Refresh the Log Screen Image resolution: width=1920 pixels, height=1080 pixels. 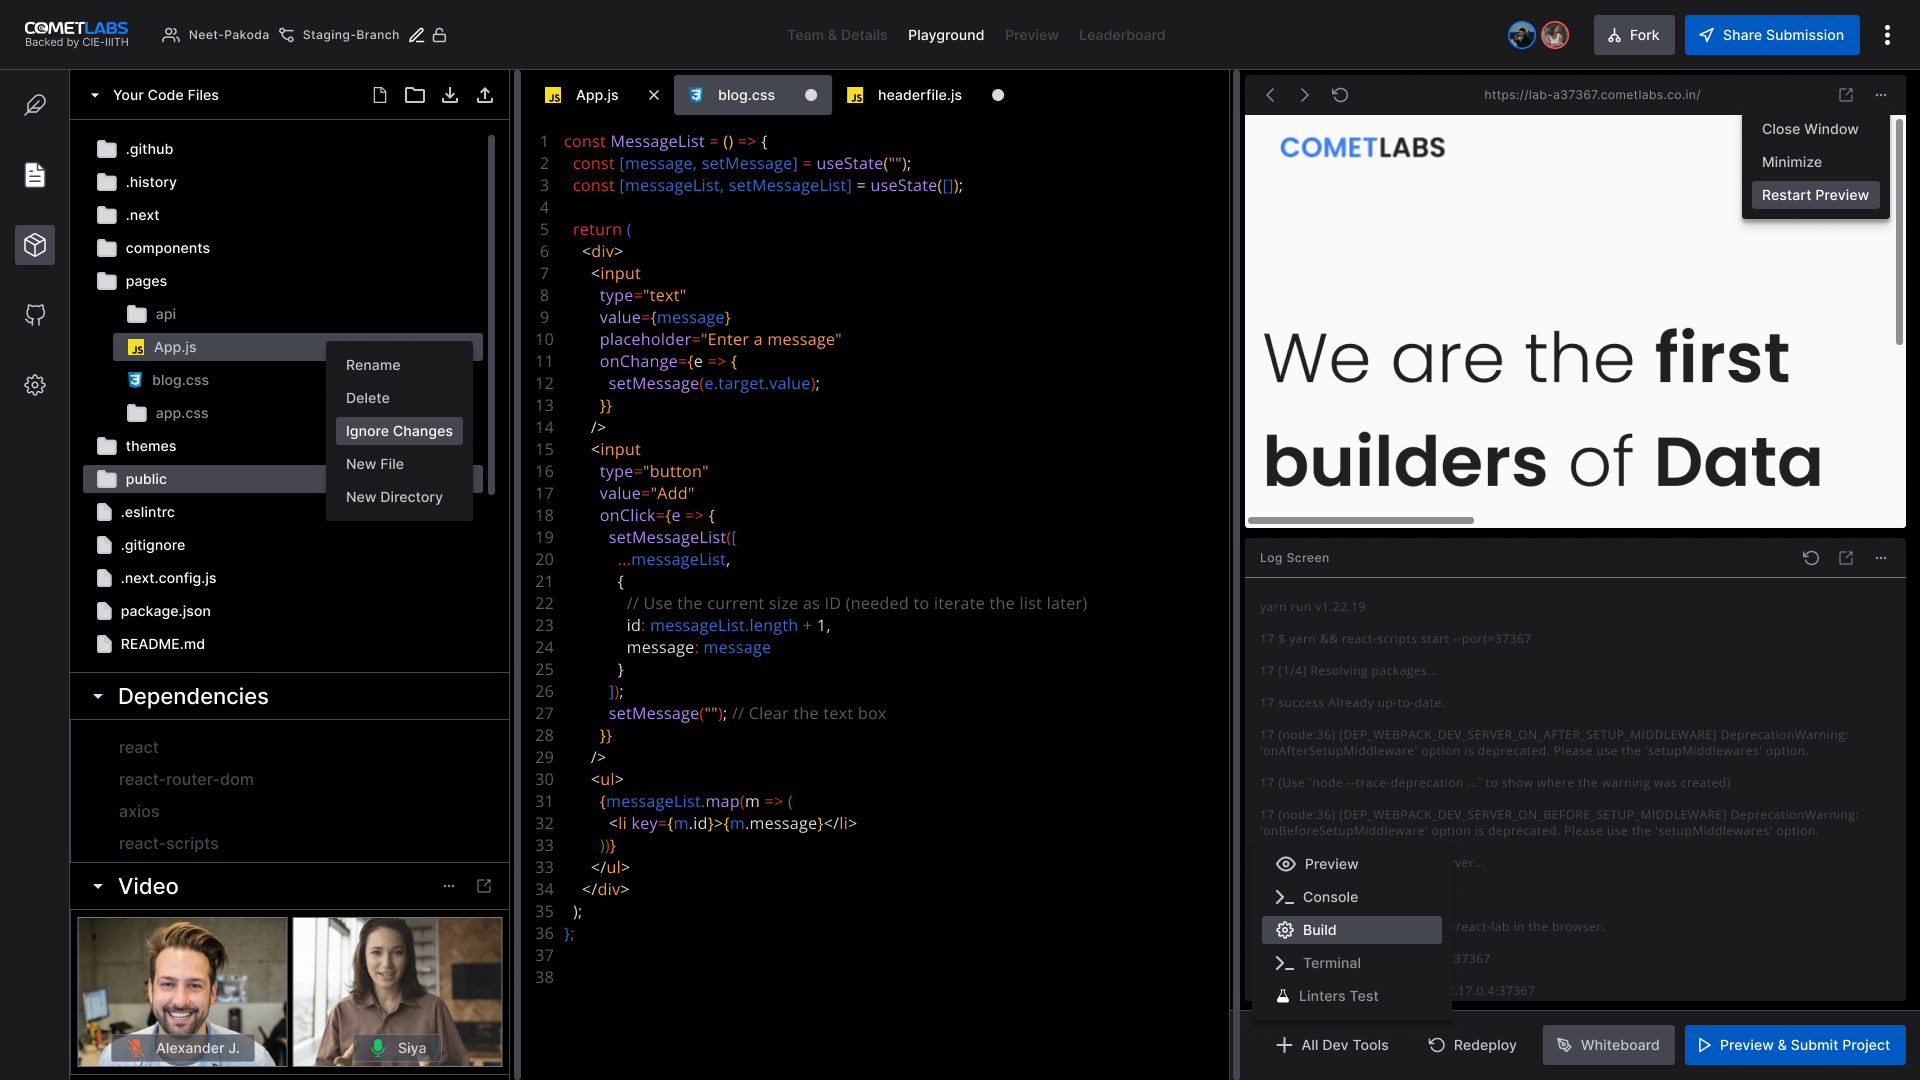tap(1811, 558)
